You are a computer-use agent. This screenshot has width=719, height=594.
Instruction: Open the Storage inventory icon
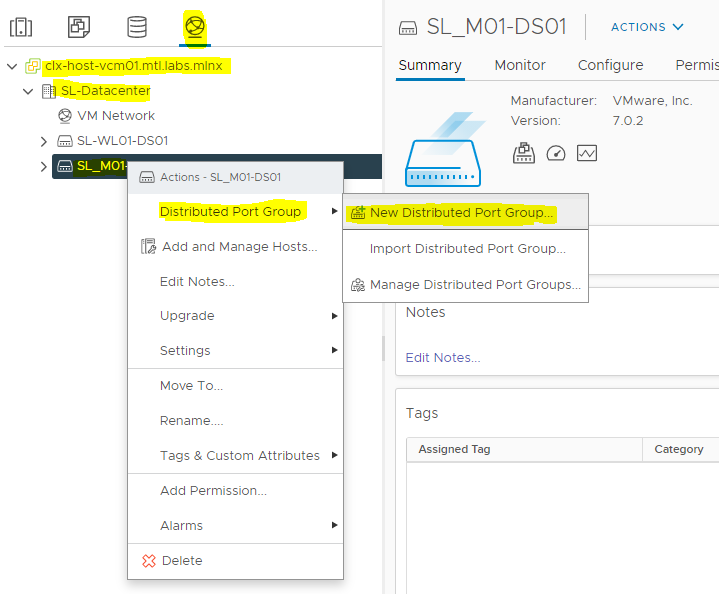pos(137,27)
